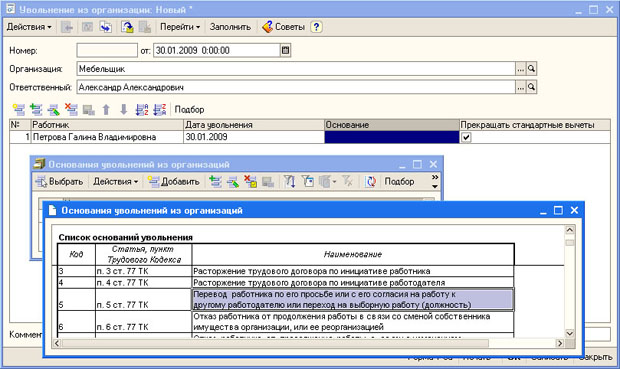
Task: Open the Организация magnifier lookup icon
Action: click(531, 68)
